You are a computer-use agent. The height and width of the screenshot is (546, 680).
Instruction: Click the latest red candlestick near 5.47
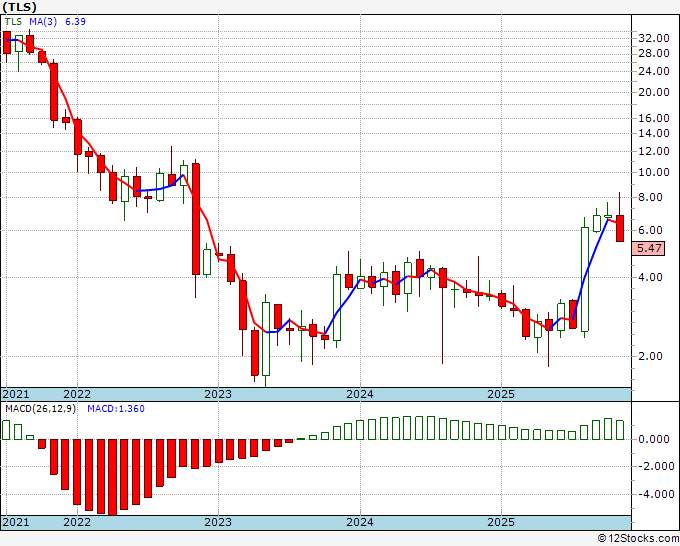click(x=620, y=228)
